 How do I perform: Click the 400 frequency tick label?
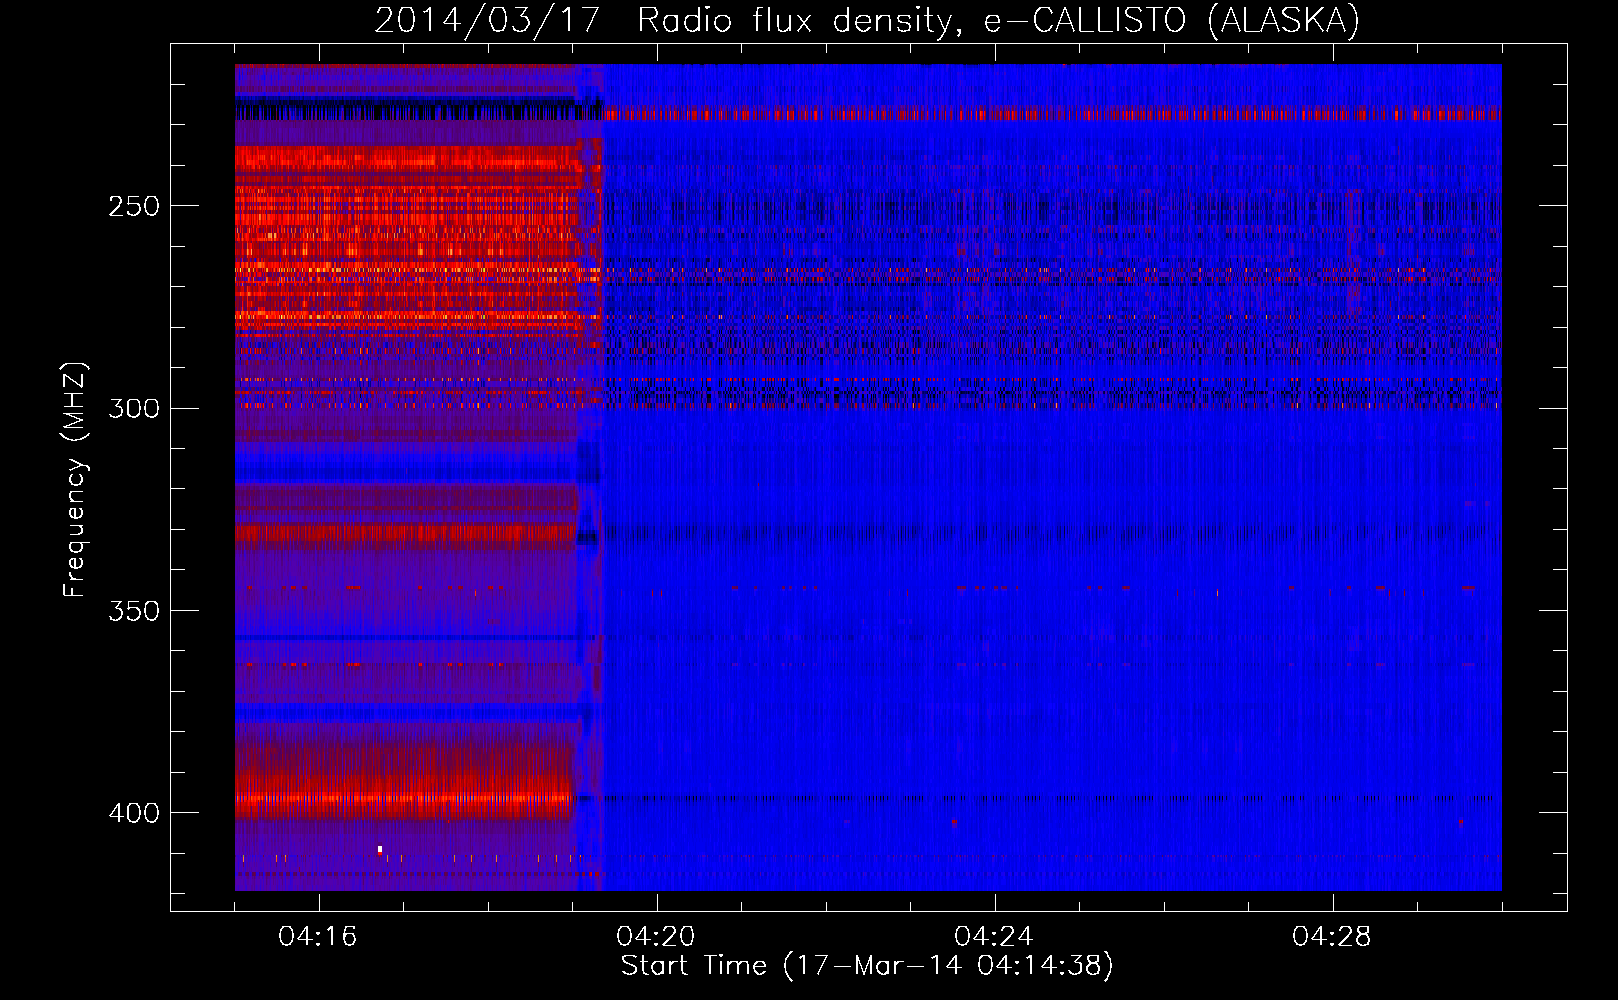tap(135, 813)
